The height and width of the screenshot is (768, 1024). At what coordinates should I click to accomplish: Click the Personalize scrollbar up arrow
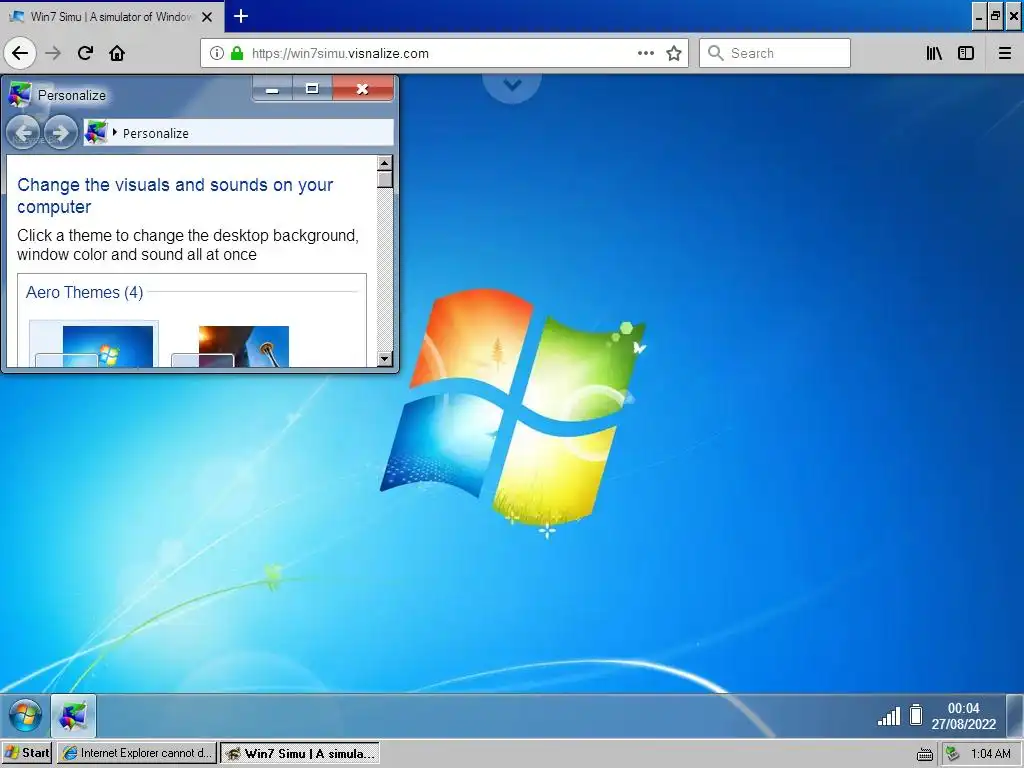(385, 163)
